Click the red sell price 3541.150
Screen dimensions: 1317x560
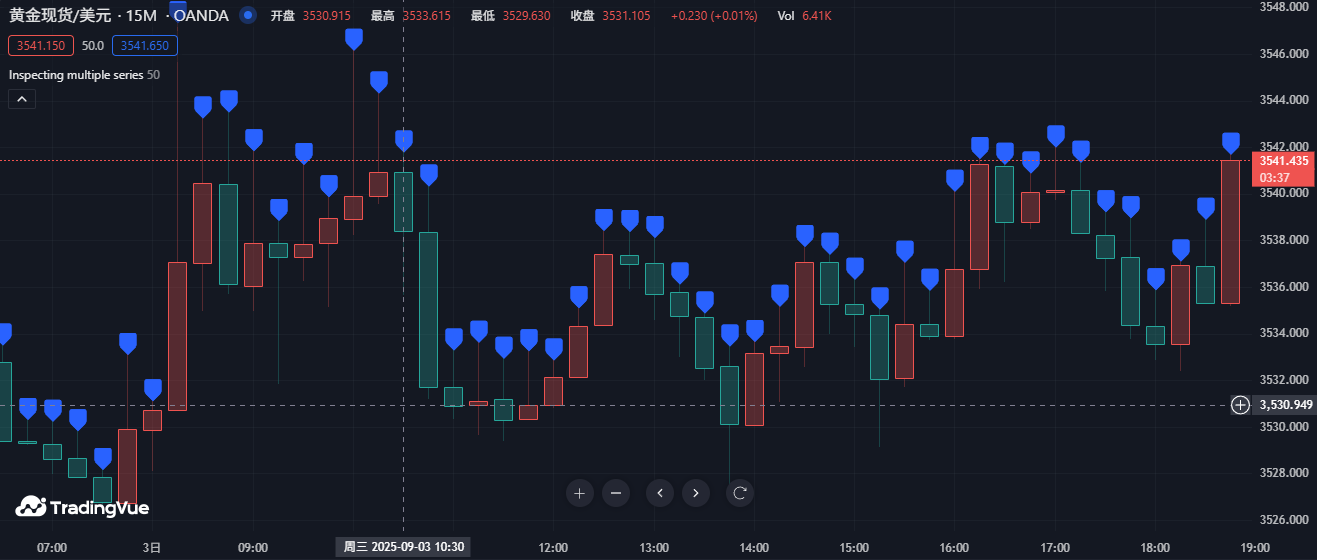pos(41,45)
